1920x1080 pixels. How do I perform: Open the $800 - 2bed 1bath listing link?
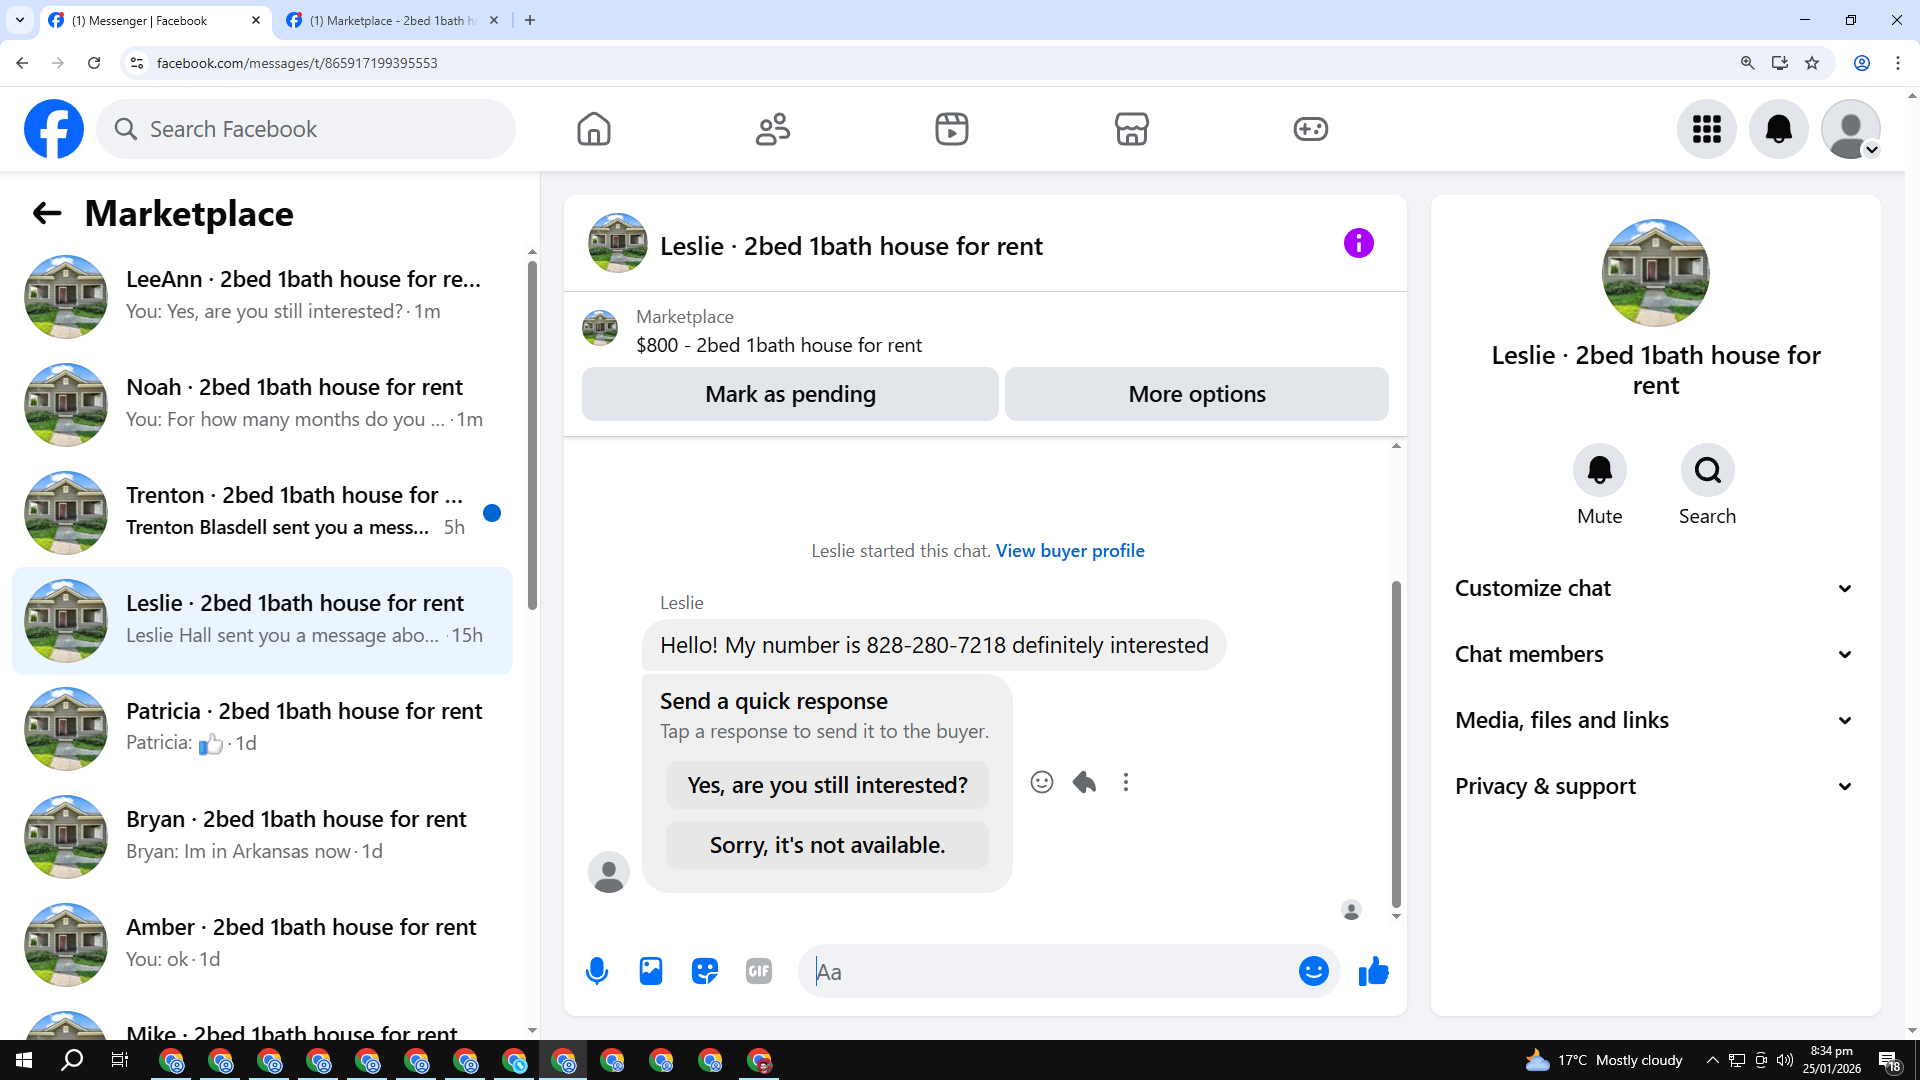779,345
